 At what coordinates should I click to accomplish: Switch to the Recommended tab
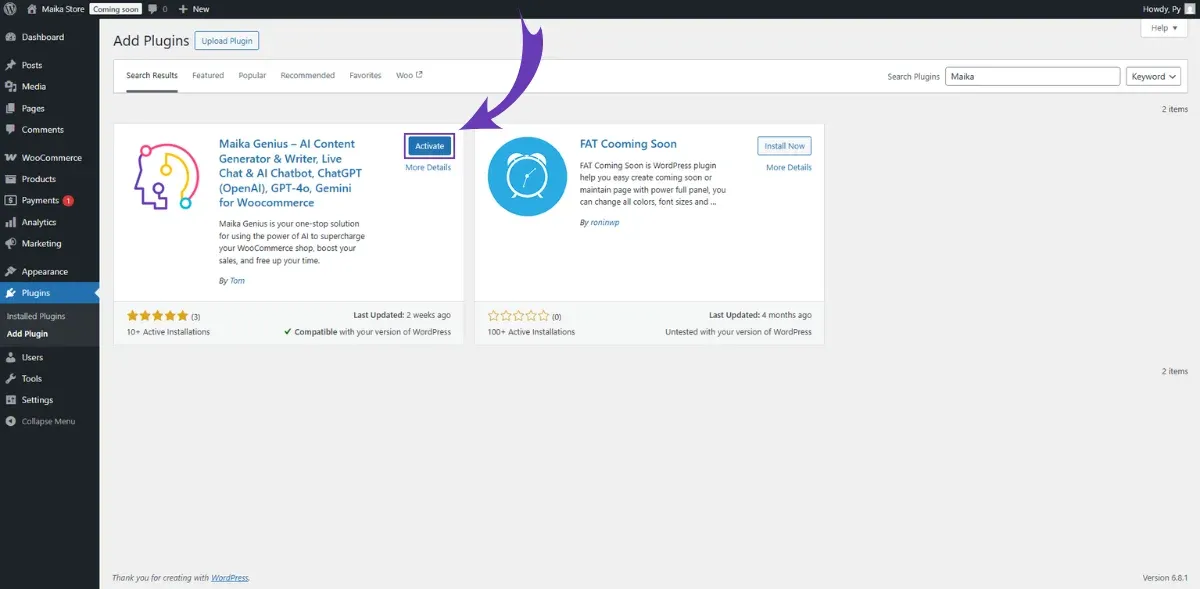[x=308, y=76]
